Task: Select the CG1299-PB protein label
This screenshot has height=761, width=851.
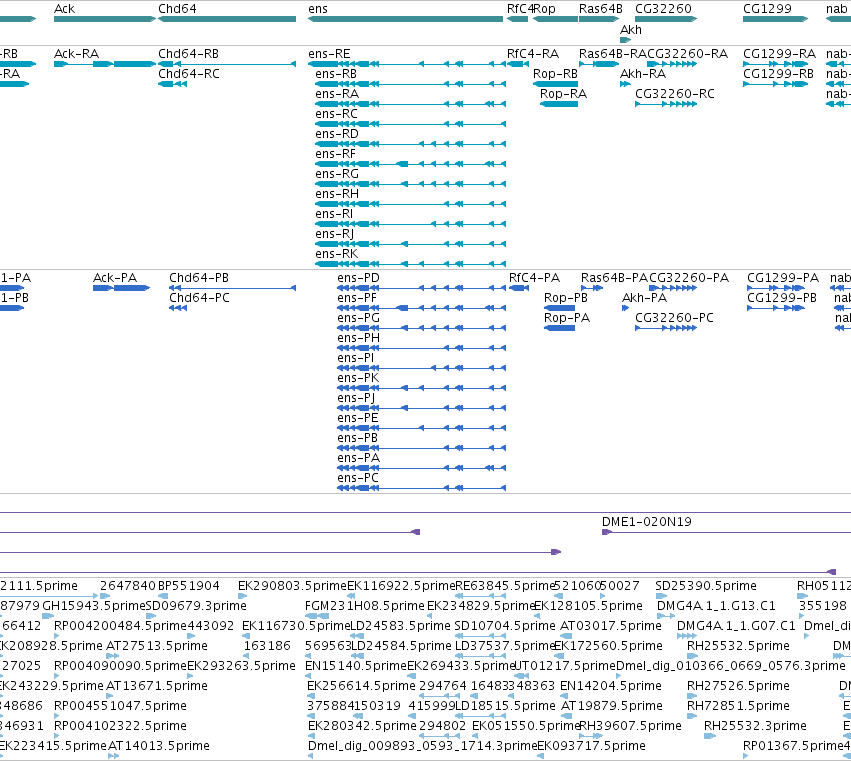Action: point(782,298)
